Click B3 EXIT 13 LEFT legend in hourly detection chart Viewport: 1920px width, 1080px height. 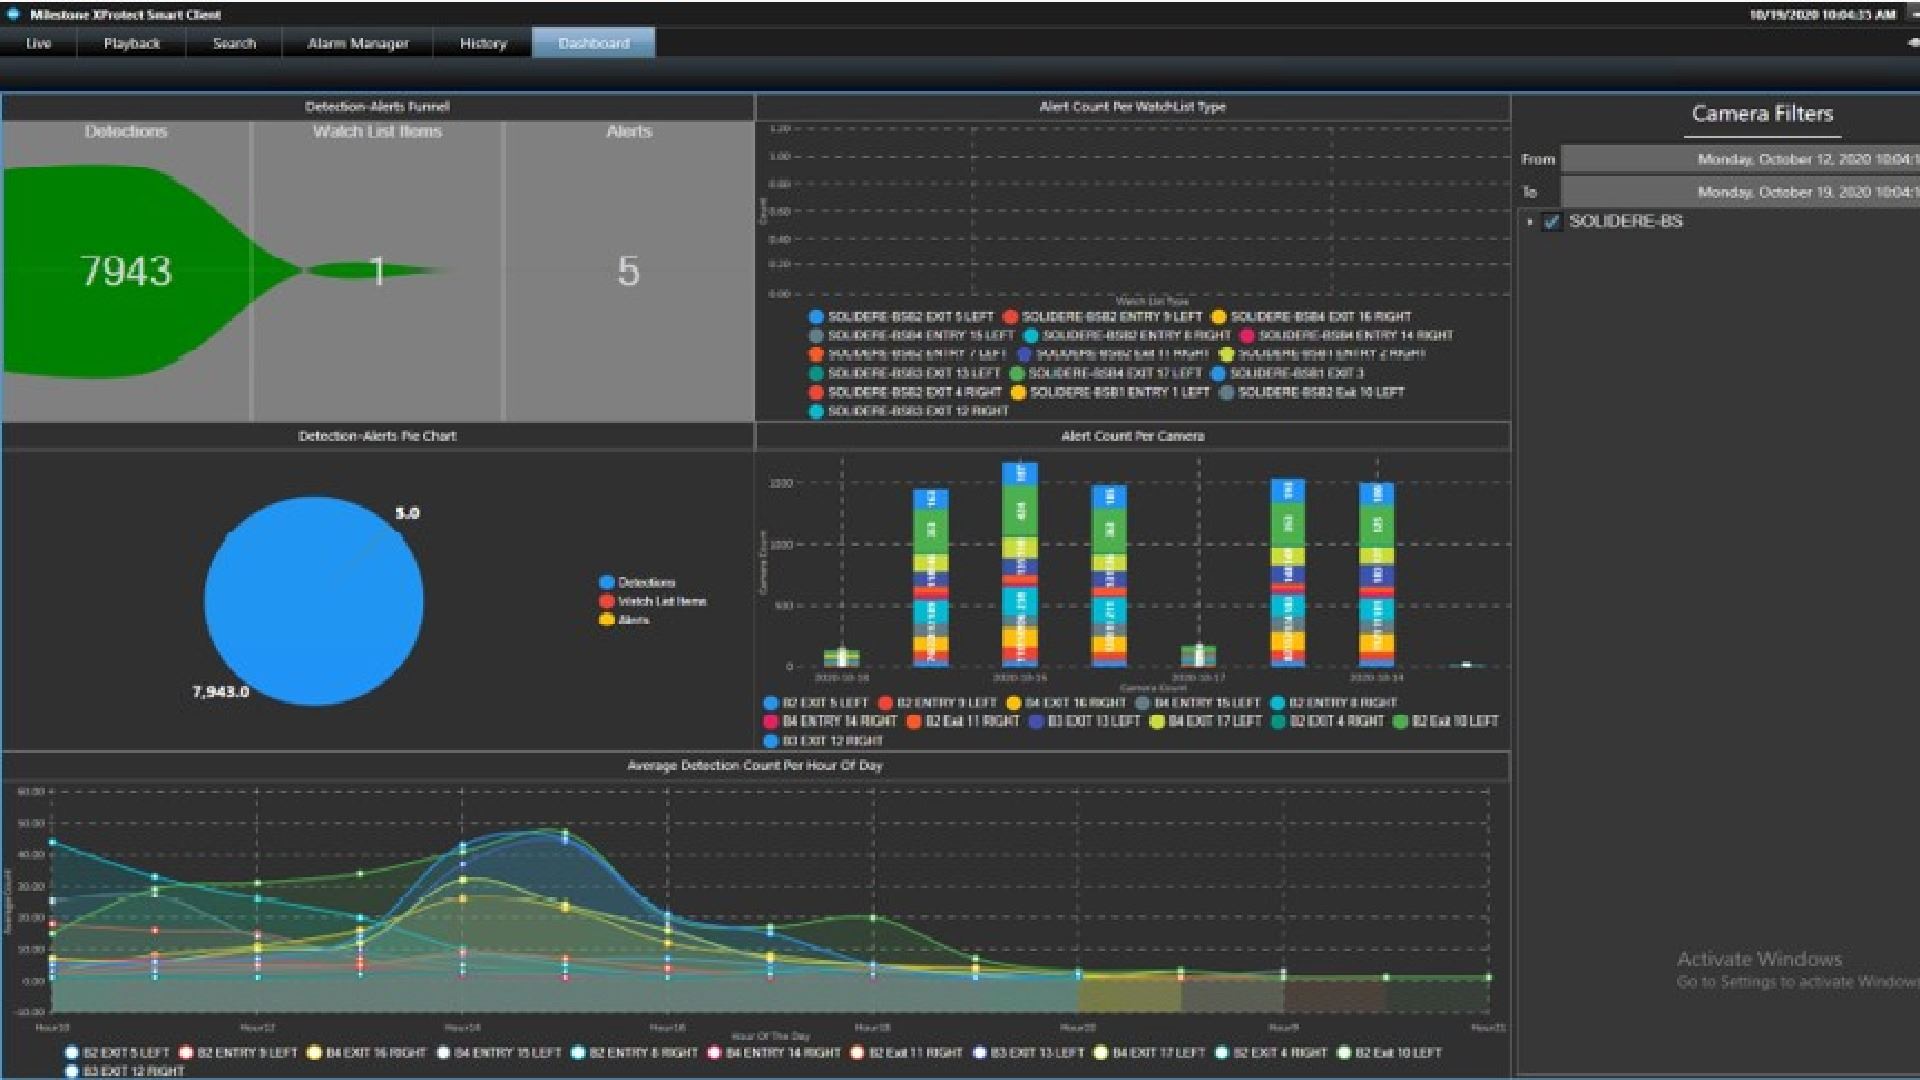coord(1029,1053)
